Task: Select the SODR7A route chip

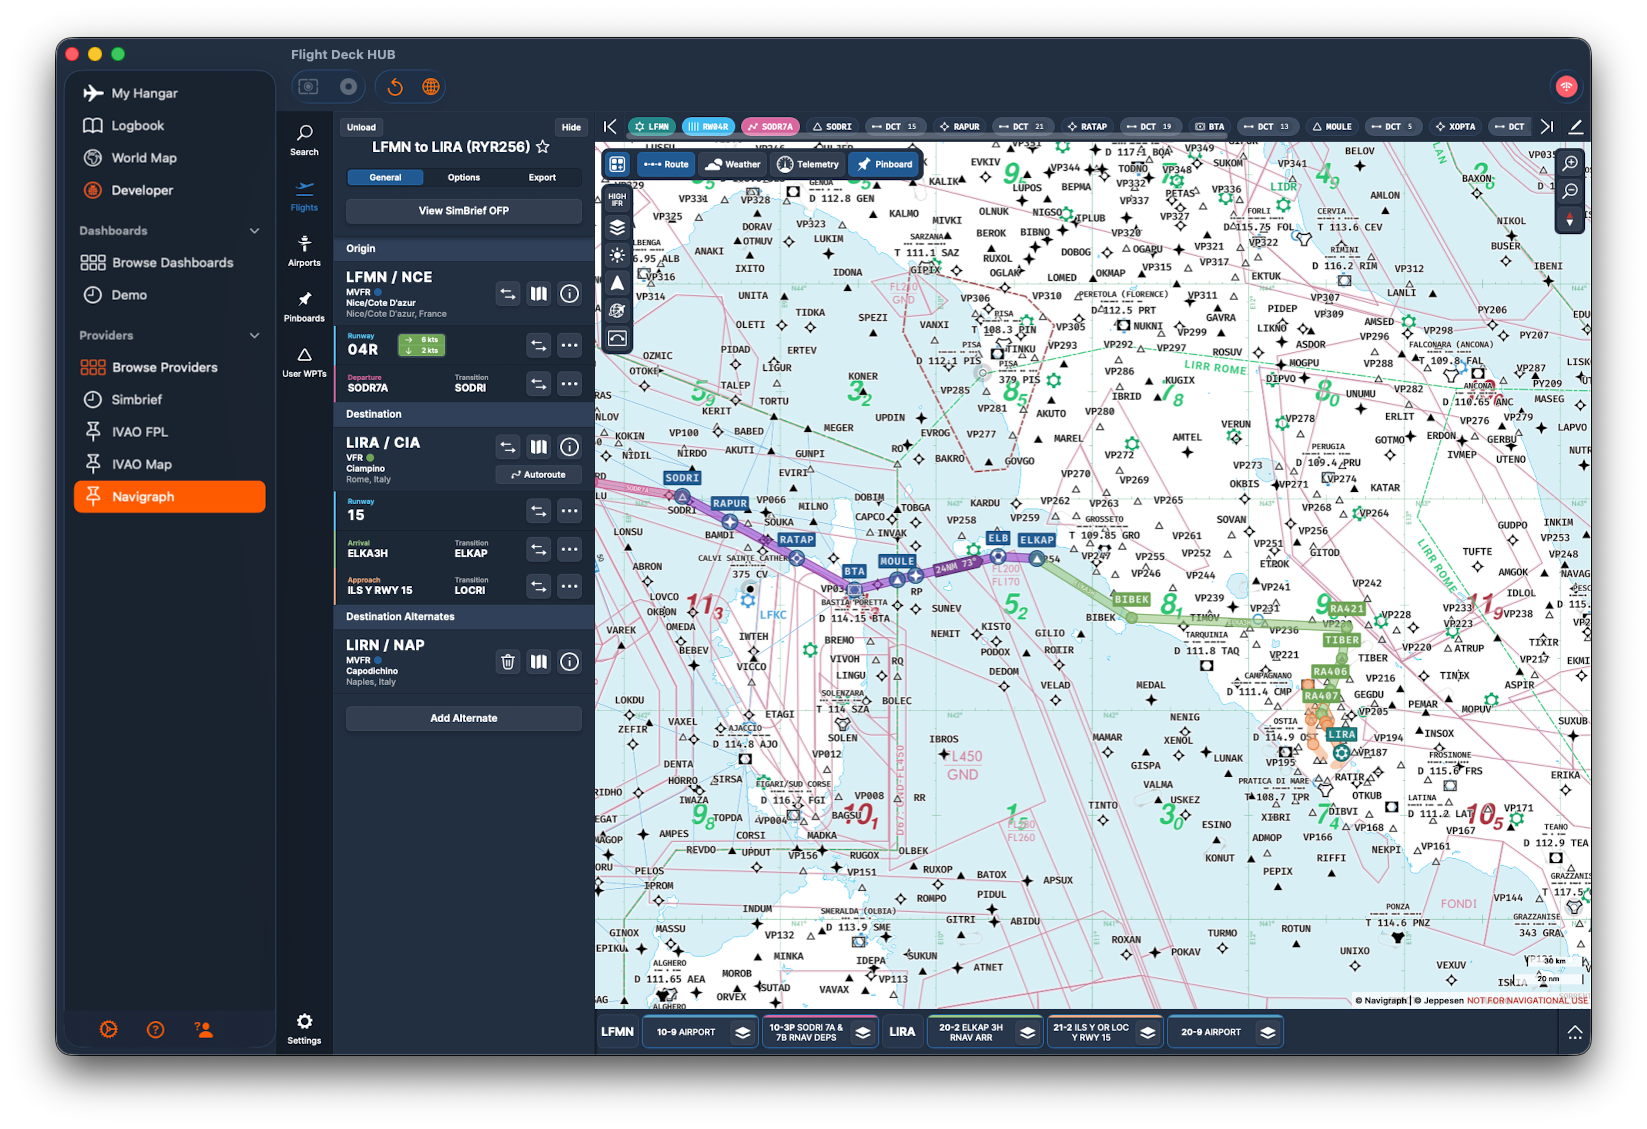Action: pyautogui.click(x=769, y=127)
